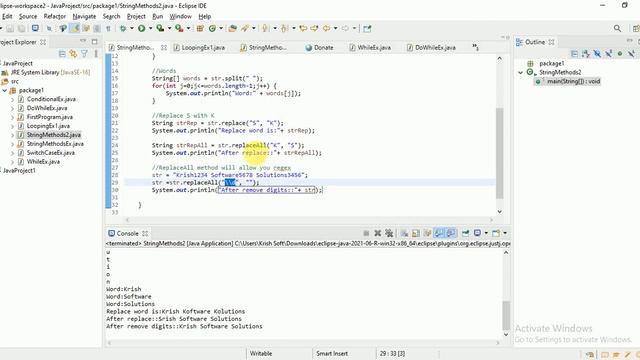
Task: Click Link with Editor in Project Explorer
Action: tap(73, 53)
